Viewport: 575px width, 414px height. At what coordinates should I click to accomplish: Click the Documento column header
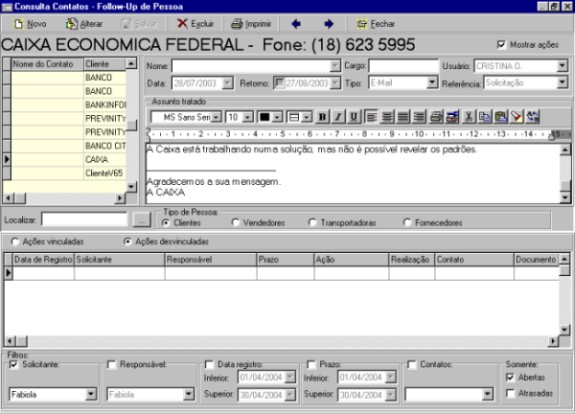coord(536,260)
